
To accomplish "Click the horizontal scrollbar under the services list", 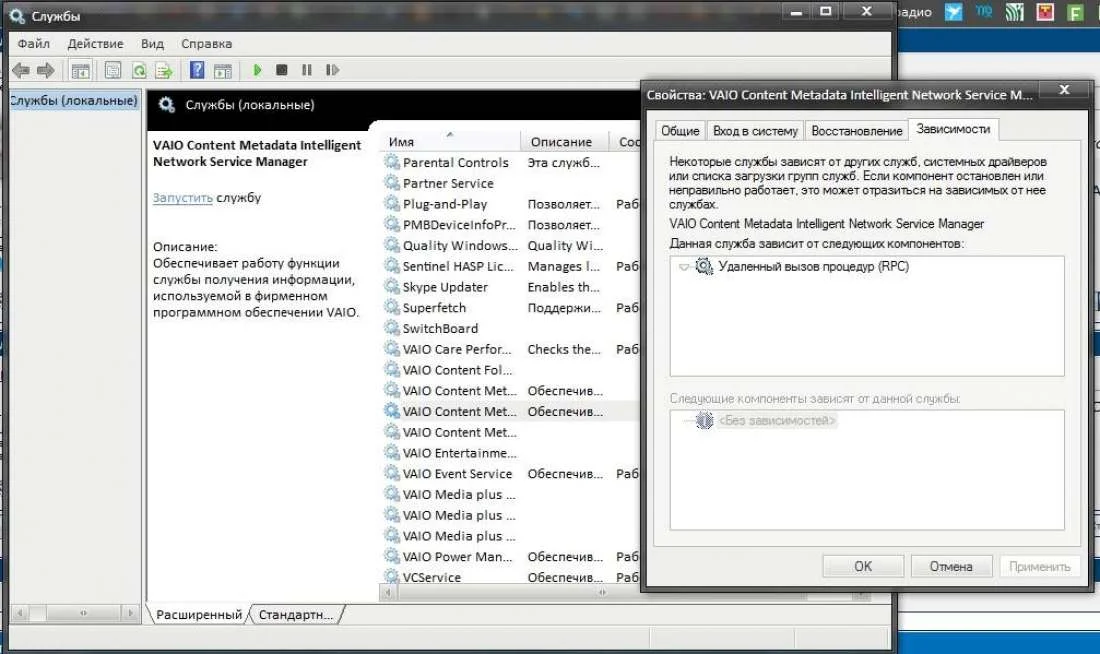I will tap(601, 593).
